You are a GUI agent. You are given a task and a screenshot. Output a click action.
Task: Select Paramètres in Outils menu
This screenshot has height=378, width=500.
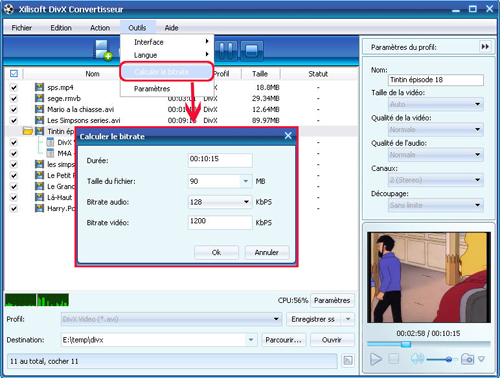point(167,89)
